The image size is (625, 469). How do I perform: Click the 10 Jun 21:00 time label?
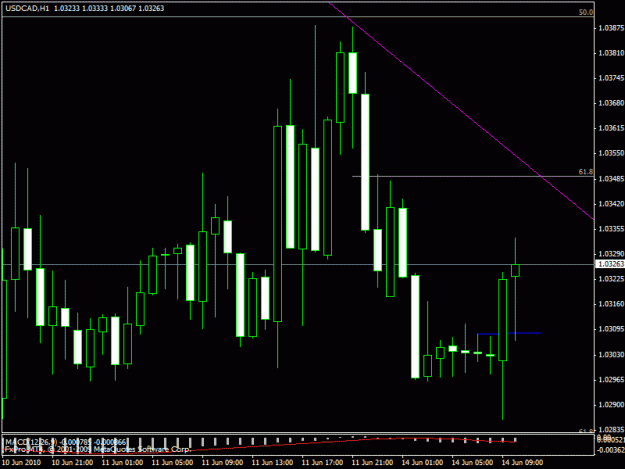(73, 463)
